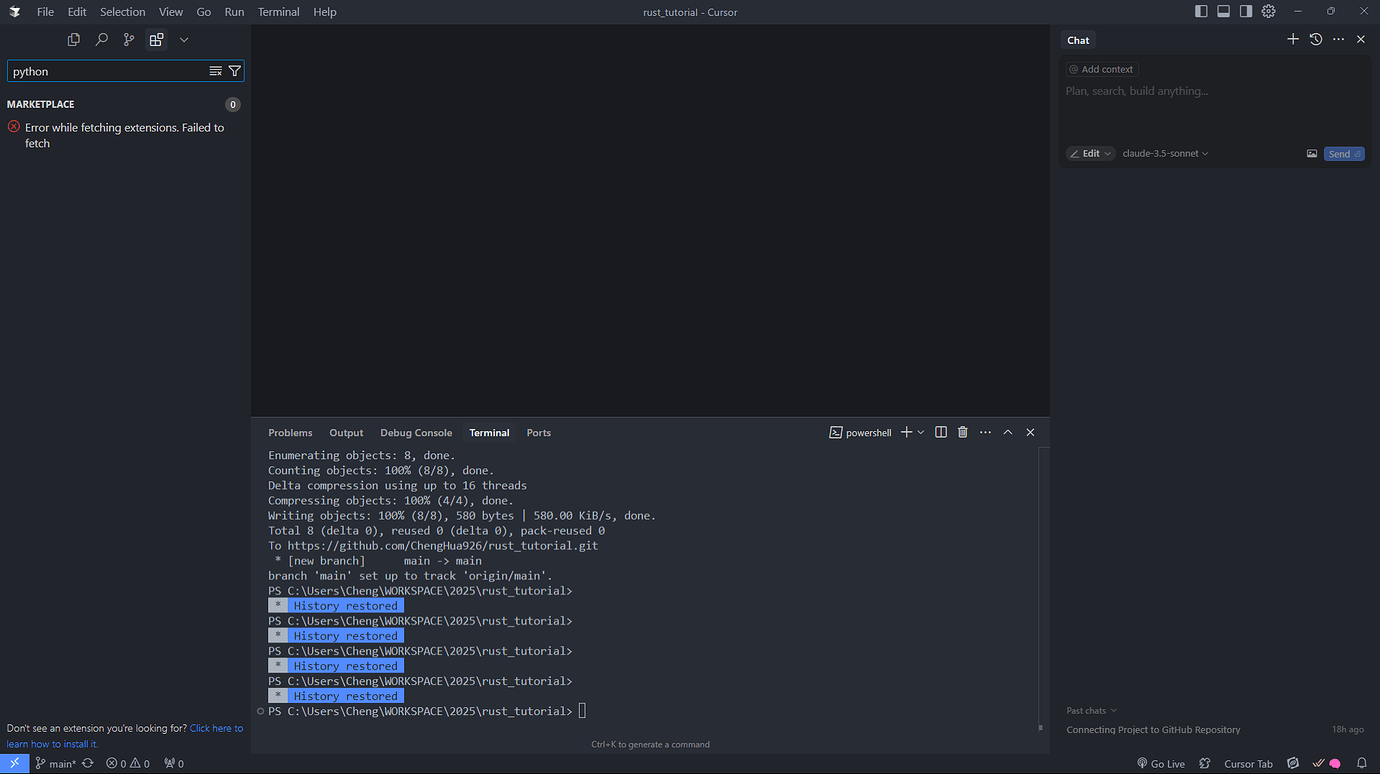Clear the extension search filter icon

tap(215, 71)
